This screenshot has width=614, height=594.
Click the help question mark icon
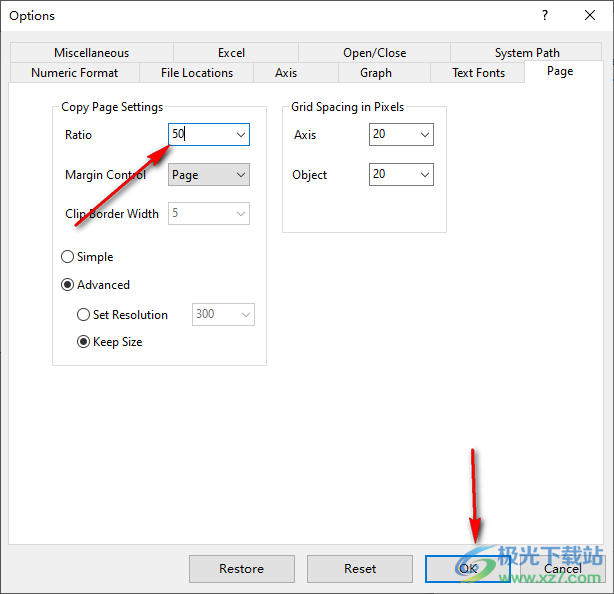pyautogui.click(x=545, y=16)
